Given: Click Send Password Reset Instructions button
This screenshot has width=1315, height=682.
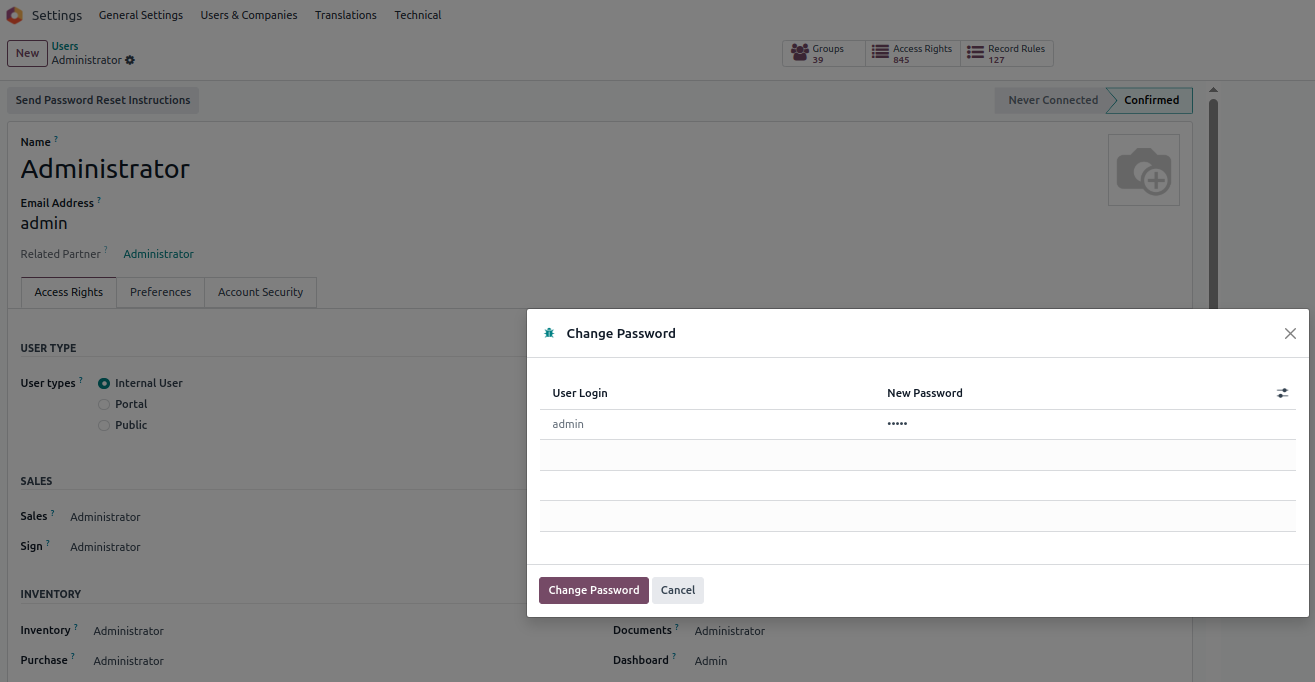Looking at the screenshot, I should [x=103, y=100].
